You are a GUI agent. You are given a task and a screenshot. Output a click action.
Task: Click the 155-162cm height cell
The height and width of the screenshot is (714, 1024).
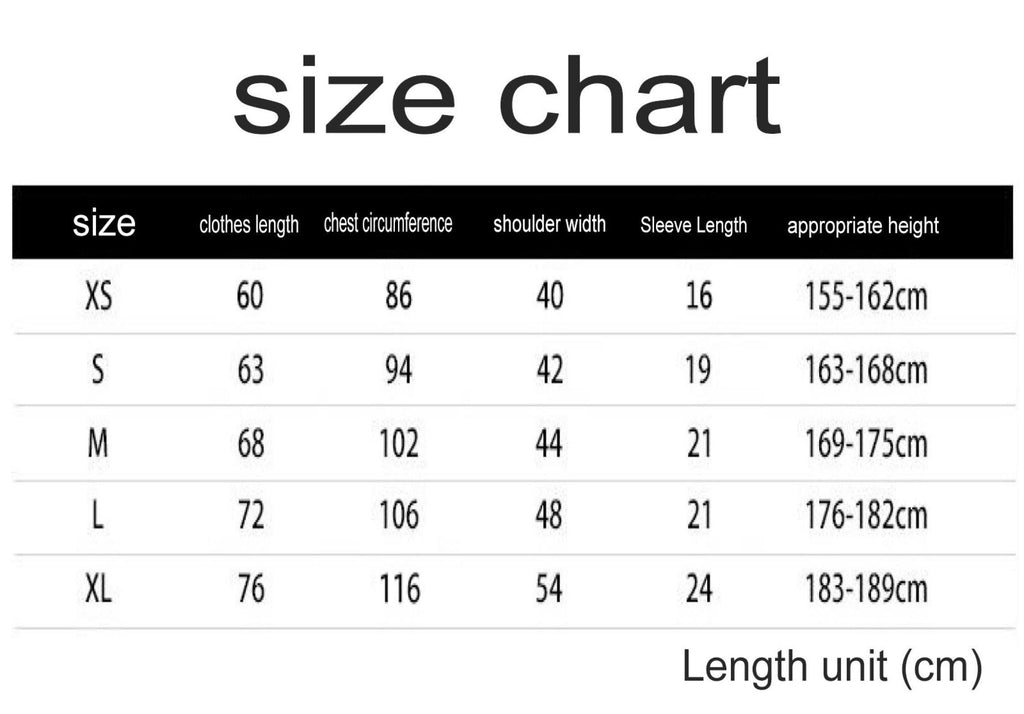coord(866,297)
